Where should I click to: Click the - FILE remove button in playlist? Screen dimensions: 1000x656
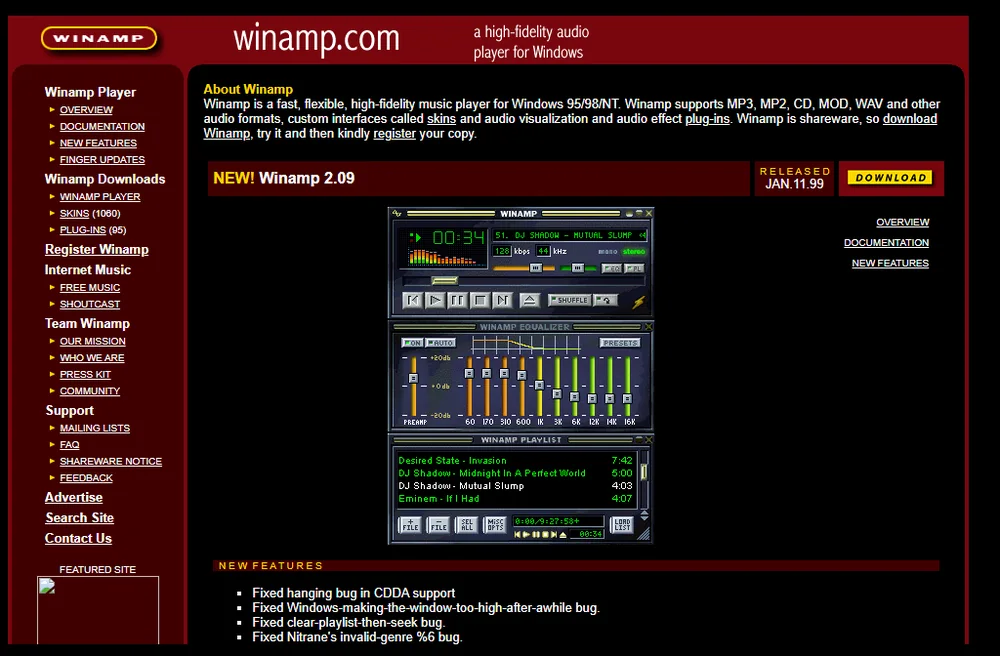point(438,525)
